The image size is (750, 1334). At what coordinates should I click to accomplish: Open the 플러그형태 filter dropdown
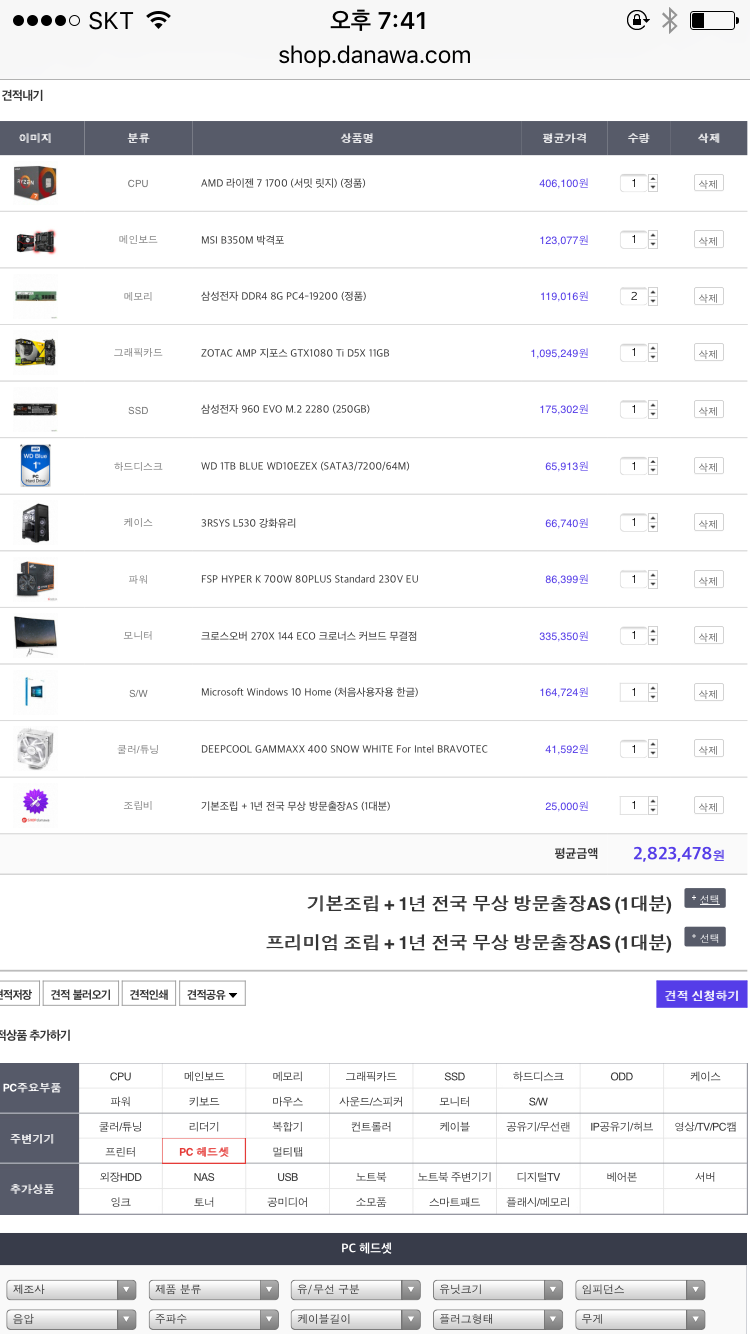pos(498,1319)
